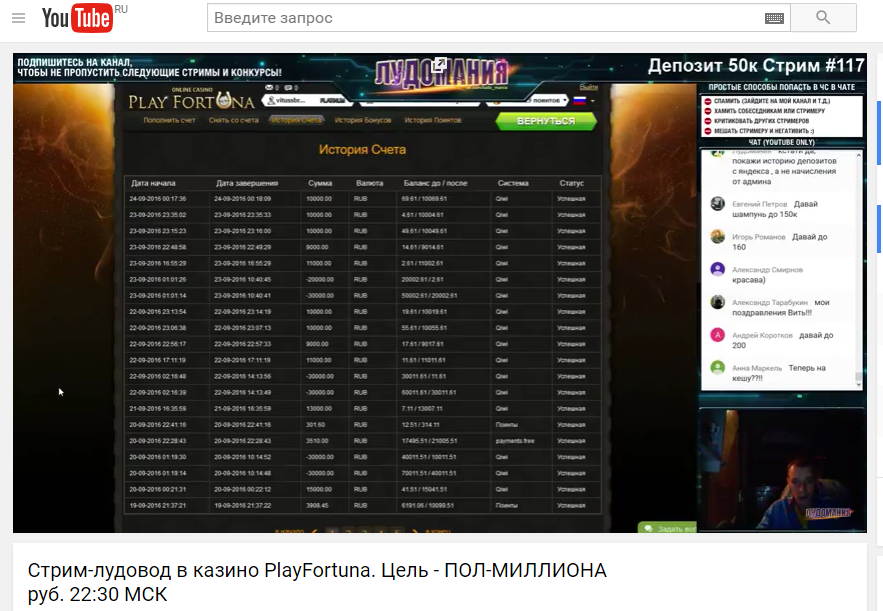Select the История Счета tab
Viewport: 883px width, 611px height.
(296, 120)
